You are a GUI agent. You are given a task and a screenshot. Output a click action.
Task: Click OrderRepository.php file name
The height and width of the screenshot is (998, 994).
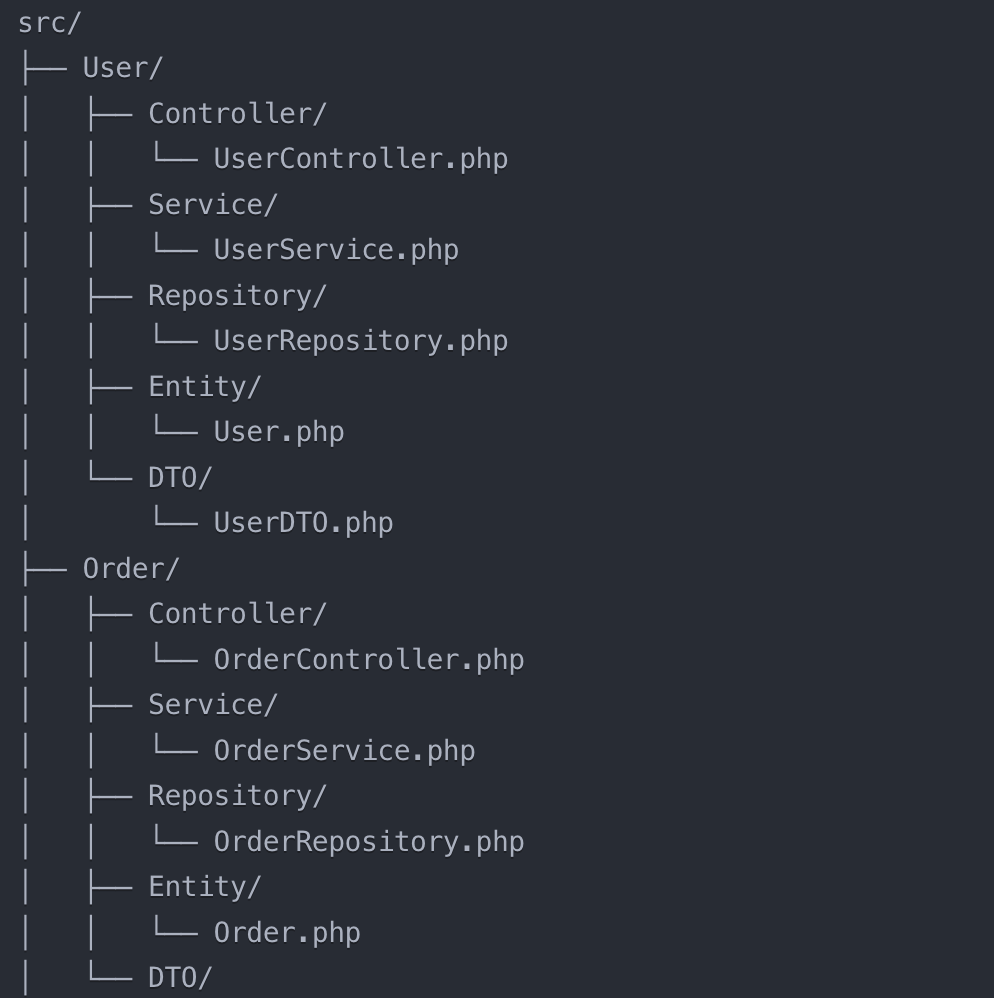pyautogui.click(x=369, y=841)
